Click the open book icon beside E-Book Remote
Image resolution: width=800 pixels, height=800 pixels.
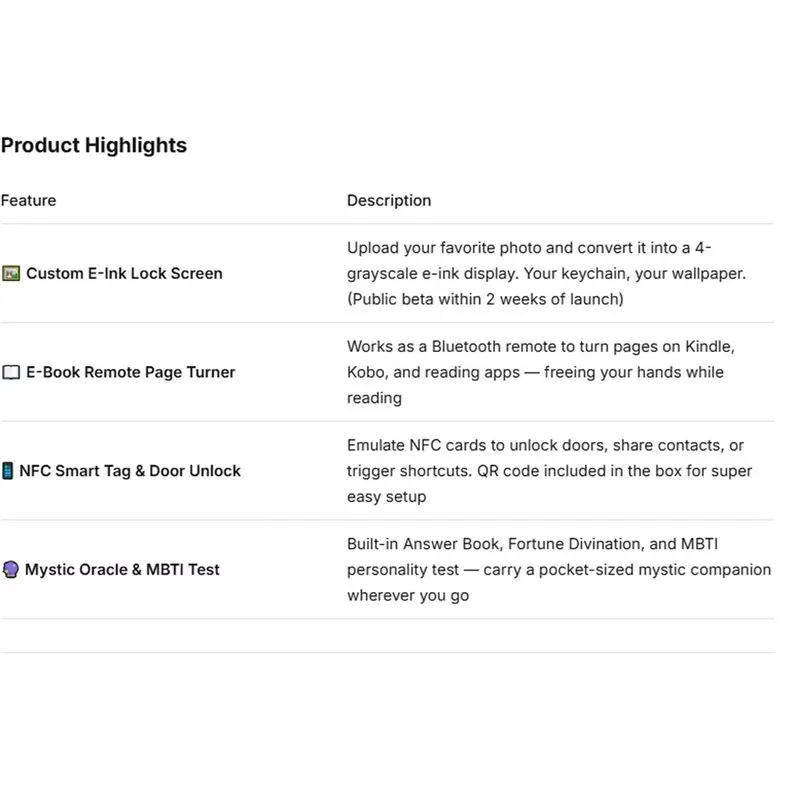[x=11, y=372]
